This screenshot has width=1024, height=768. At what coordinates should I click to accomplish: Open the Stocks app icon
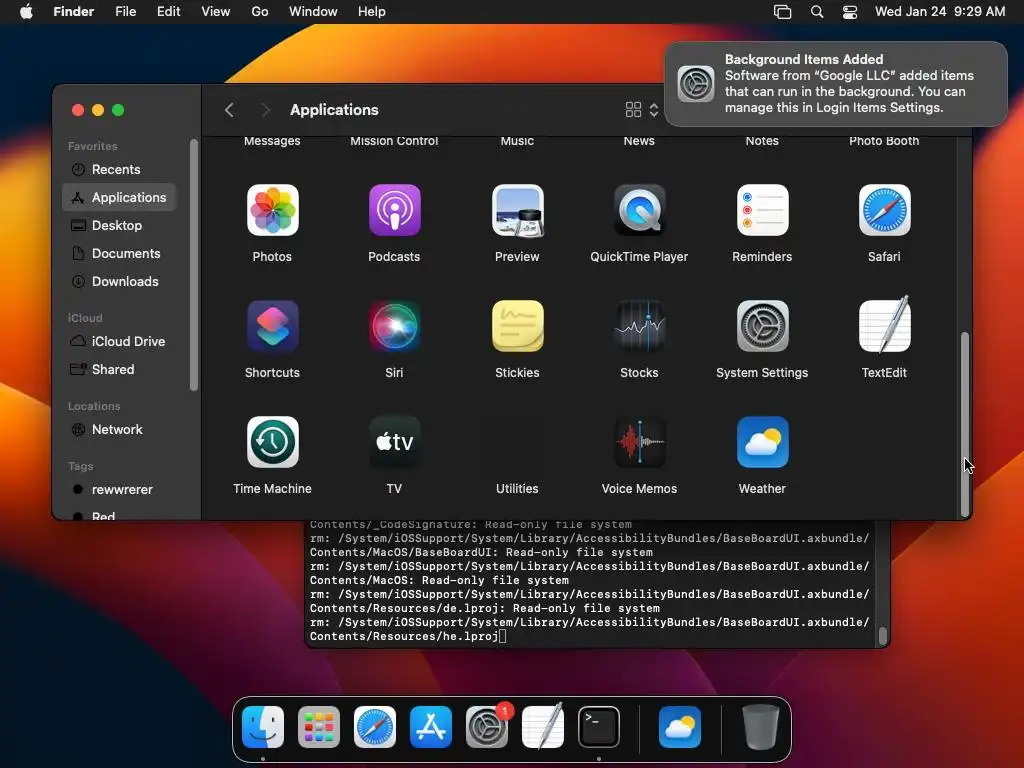639,326
